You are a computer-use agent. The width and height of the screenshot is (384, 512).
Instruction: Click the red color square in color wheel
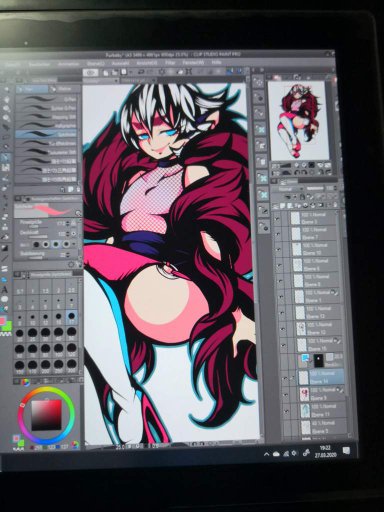point(46,415)
